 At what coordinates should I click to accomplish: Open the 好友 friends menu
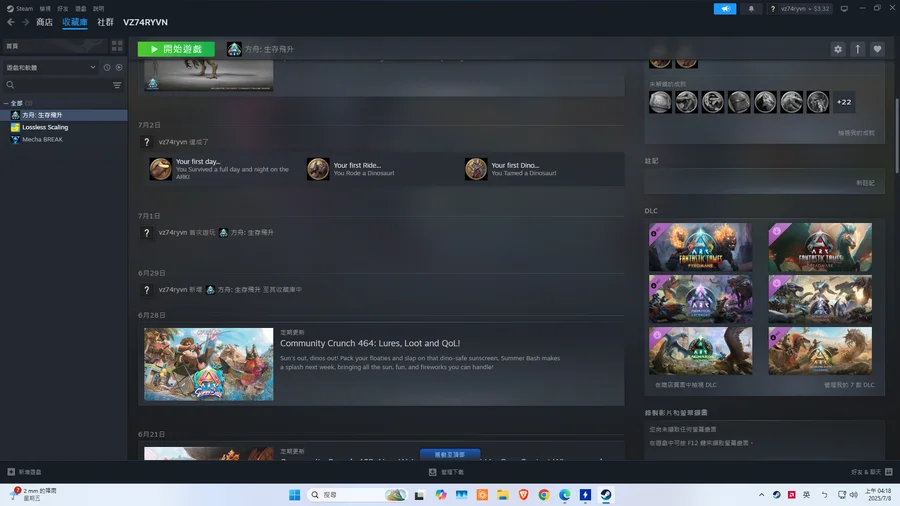(63, 9)
